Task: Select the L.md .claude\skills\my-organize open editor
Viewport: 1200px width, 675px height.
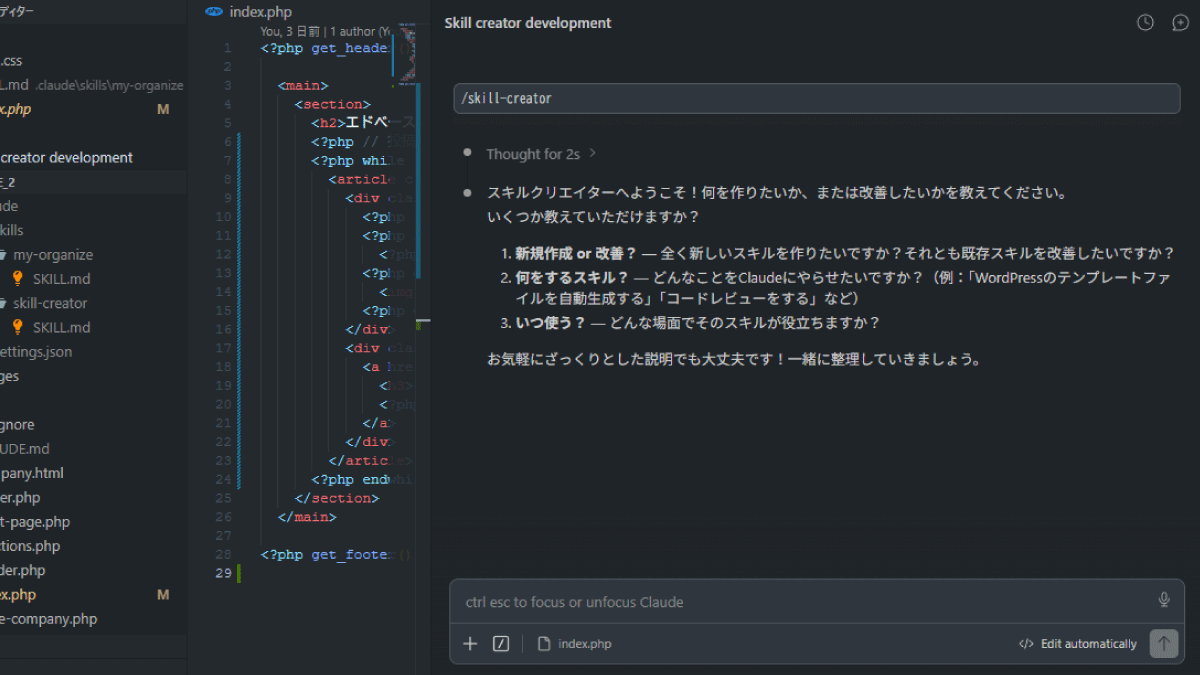Action: point(92,85)
